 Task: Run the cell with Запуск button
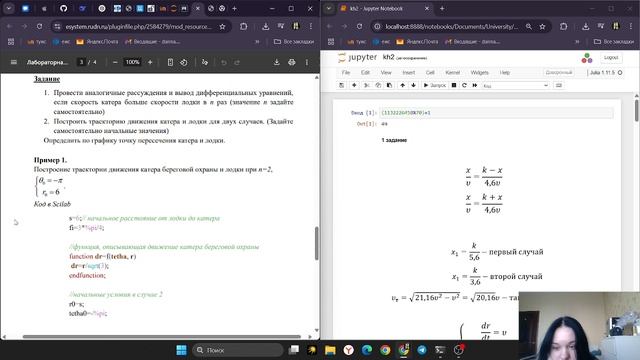pyautogui.click(x=434, y=85)
